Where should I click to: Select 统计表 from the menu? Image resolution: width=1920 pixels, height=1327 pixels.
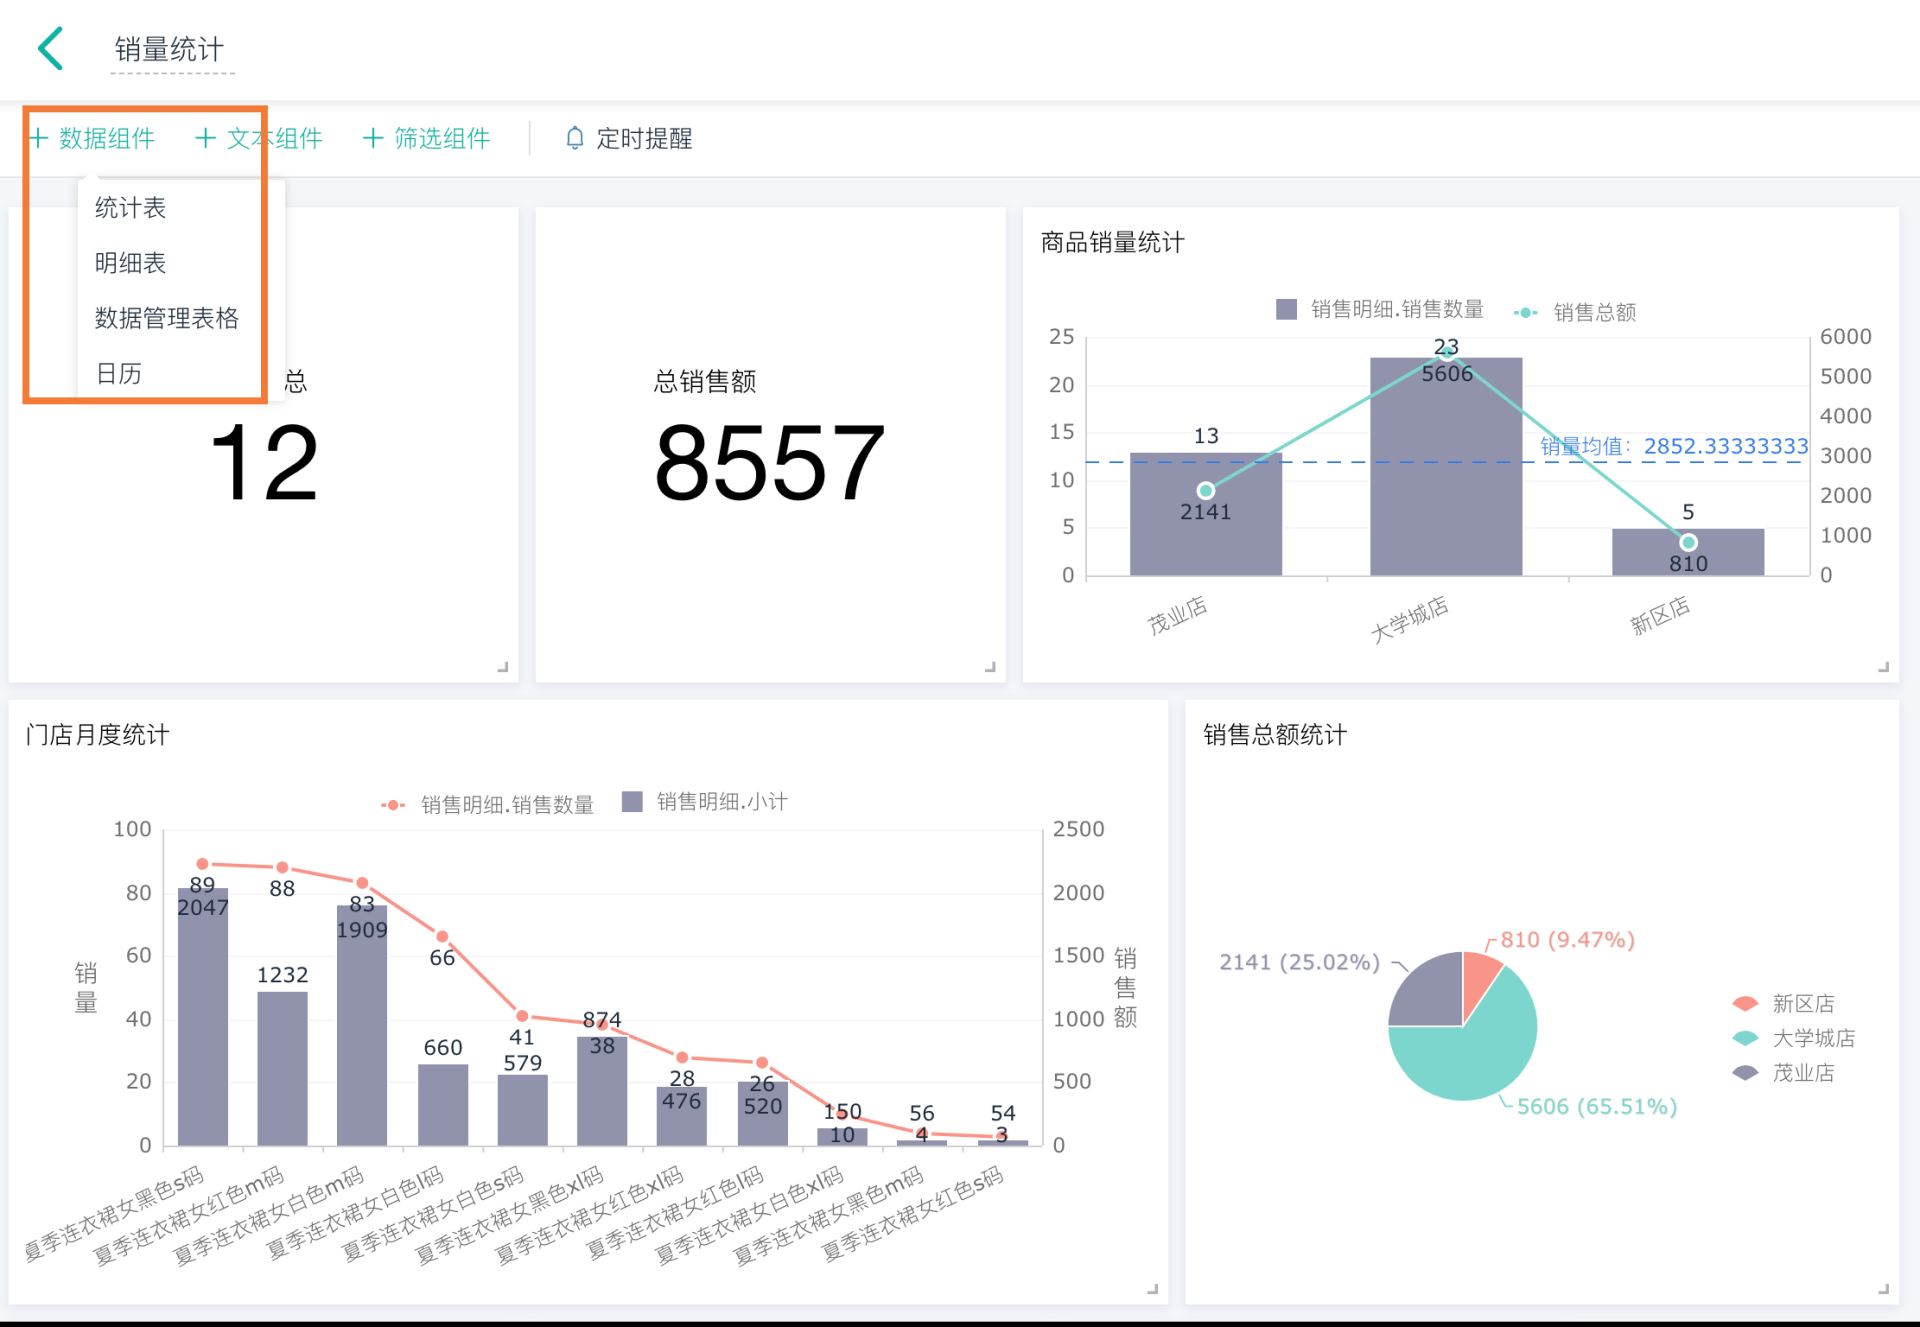(x=130, y=208)
